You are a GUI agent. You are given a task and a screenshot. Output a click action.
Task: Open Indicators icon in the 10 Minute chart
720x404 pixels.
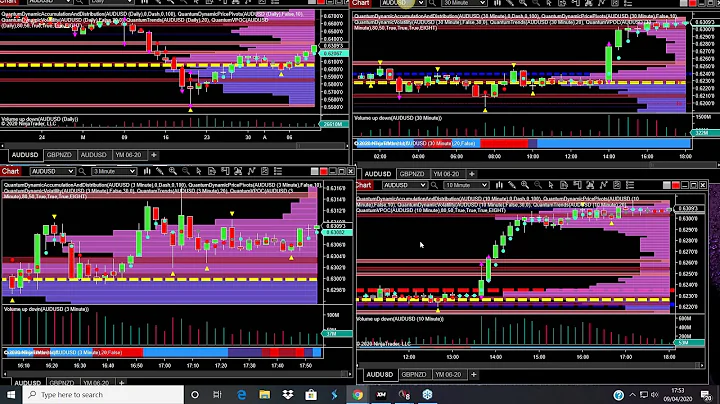click(x=590, y=185)
